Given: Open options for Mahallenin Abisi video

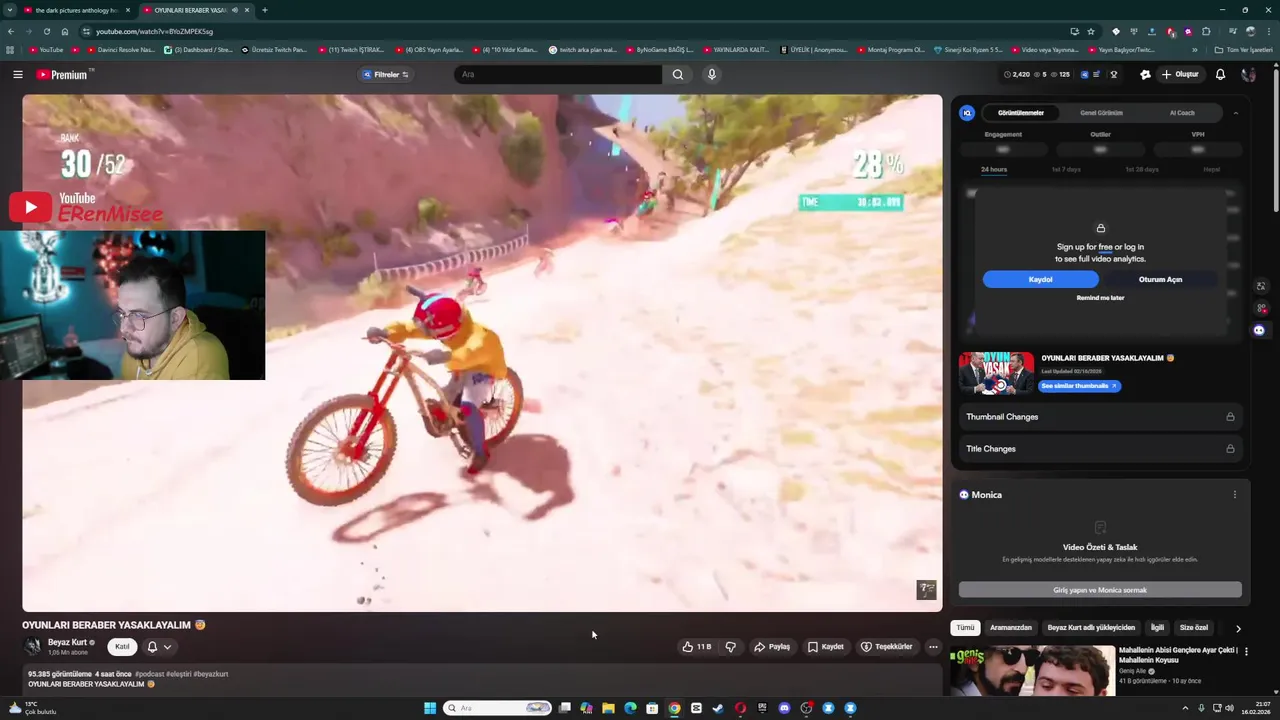Looking at the screenshot, I should 1246,652.
